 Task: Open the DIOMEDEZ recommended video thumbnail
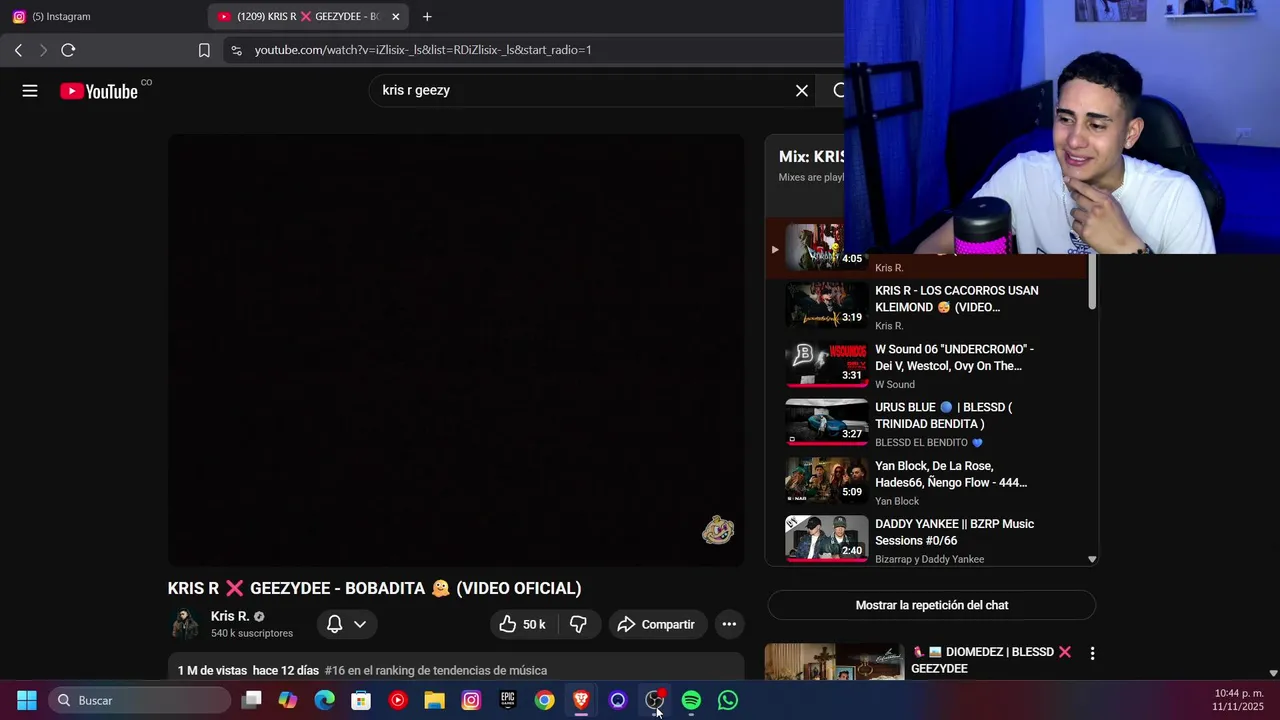pos(834,661)
